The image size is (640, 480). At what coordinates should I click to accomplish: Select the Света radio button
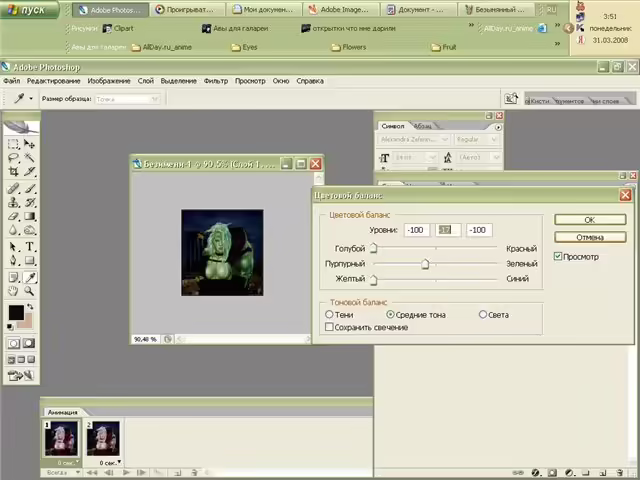(482, 314)
